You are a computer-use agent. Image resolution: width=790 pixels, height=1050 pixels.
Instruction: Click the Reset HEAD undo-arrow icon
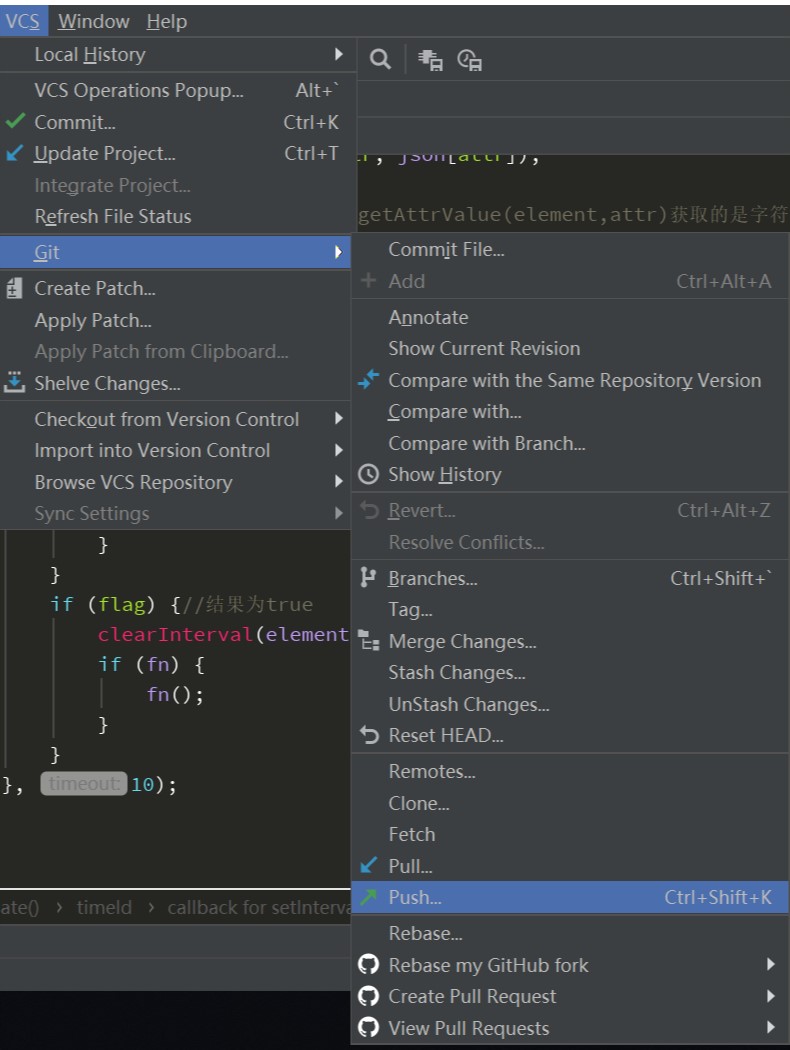(x=369, y=735)
